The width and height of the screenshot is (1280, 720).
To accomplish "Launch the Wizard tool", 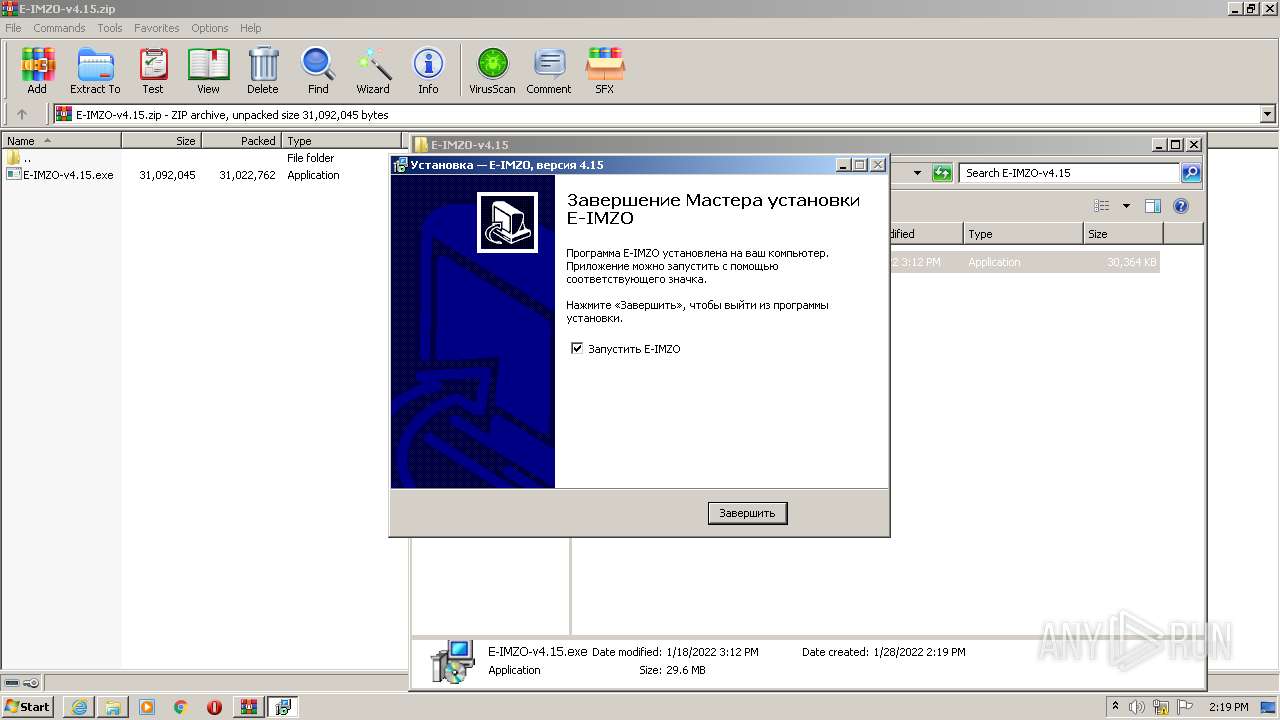I will pos(373,71).
